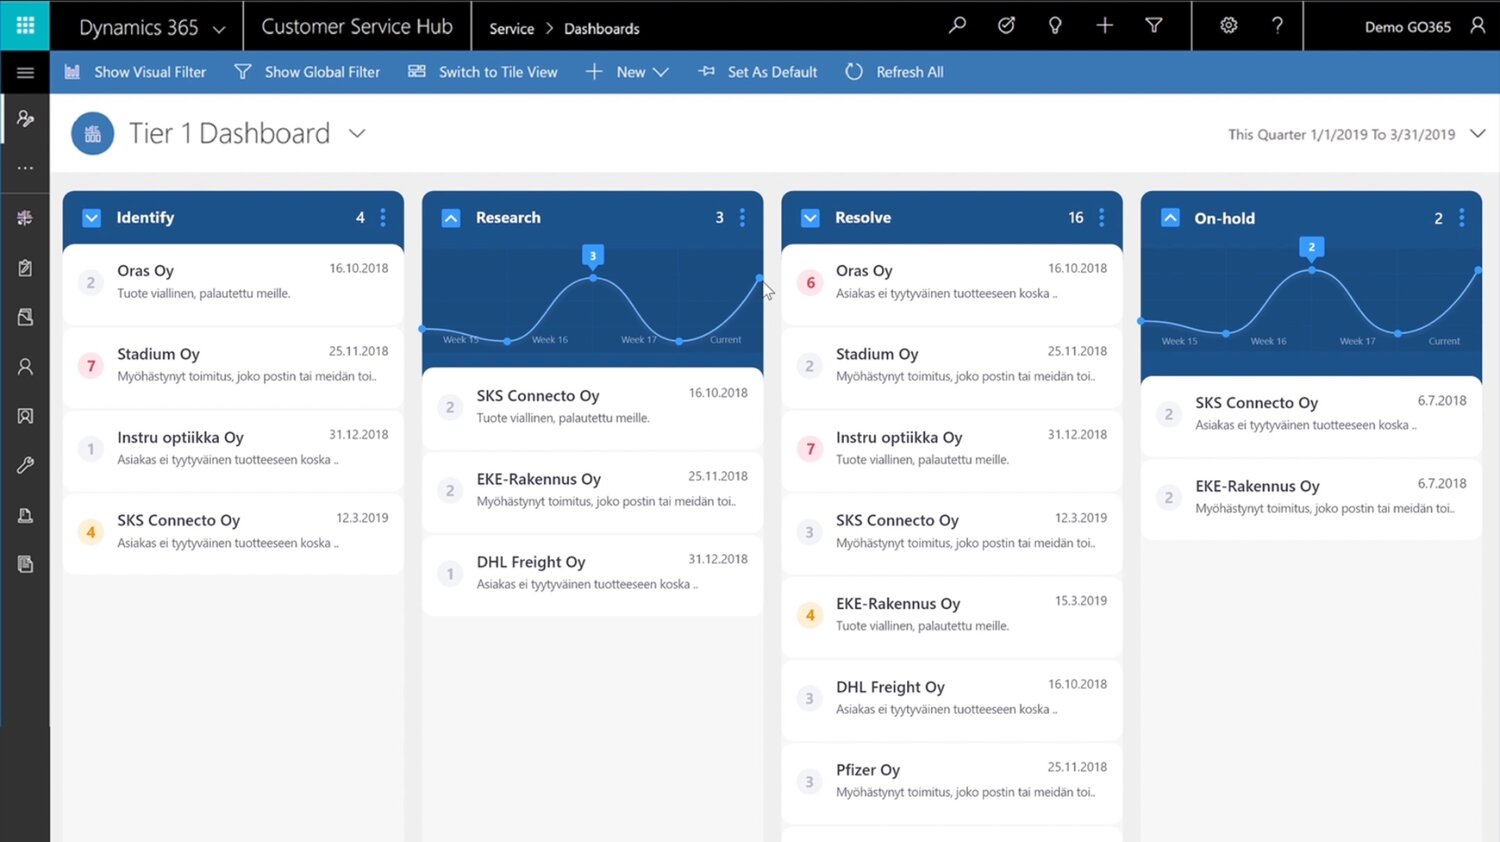Open the fifth sidebar icon after the ellipsis
This screenshot has height=842, width=1500.
click(x=25, y=415)
